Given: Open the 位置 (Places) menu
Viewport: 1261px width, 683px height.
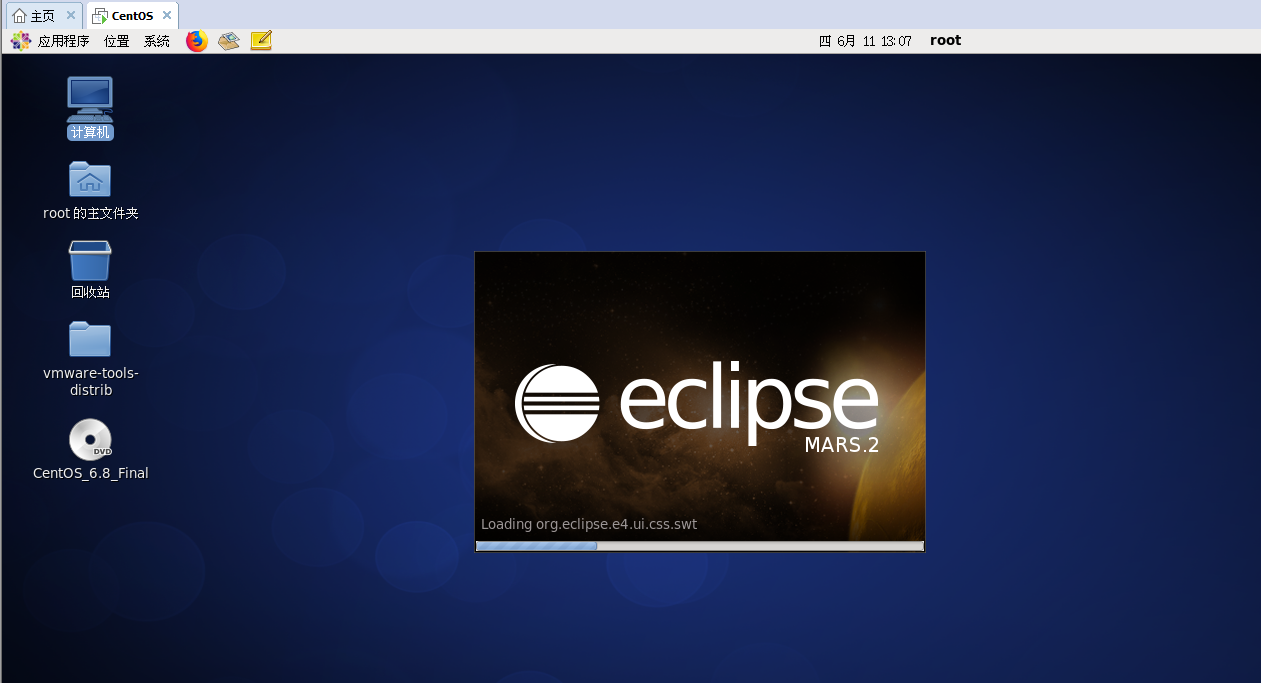Looking at the screenshot, I should 115,41.
